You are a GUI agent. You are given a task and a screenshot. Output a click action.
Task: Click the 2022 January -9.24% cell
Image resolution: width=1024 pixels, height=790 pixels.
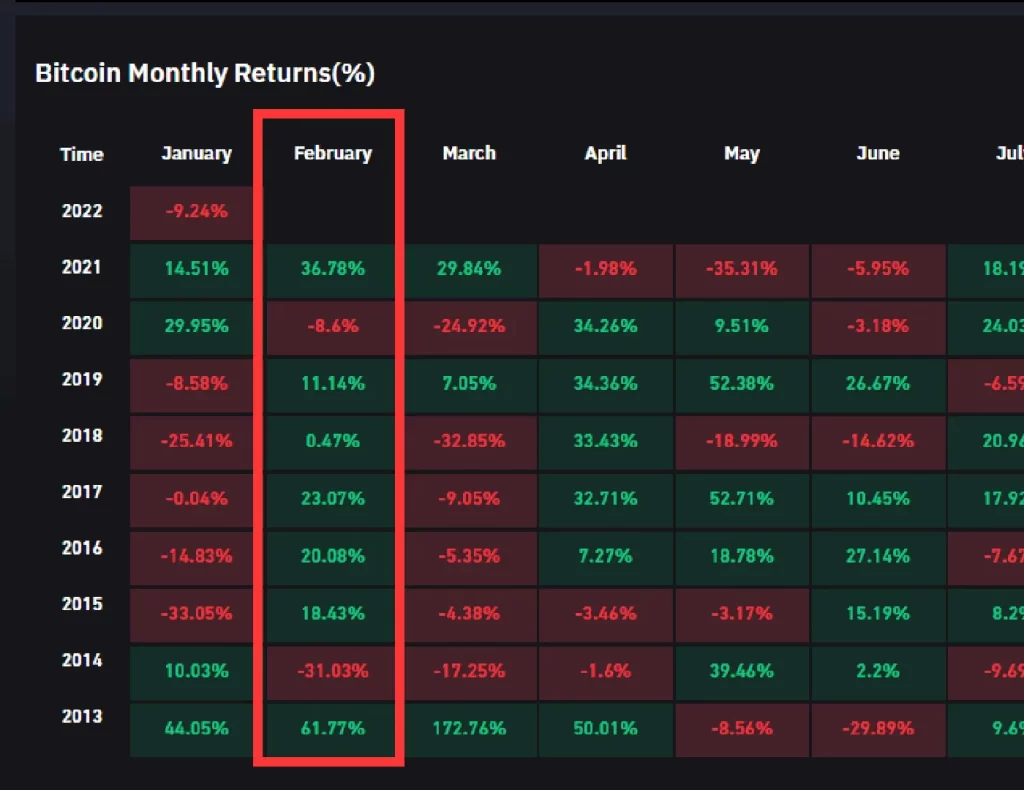click(197, 213)
